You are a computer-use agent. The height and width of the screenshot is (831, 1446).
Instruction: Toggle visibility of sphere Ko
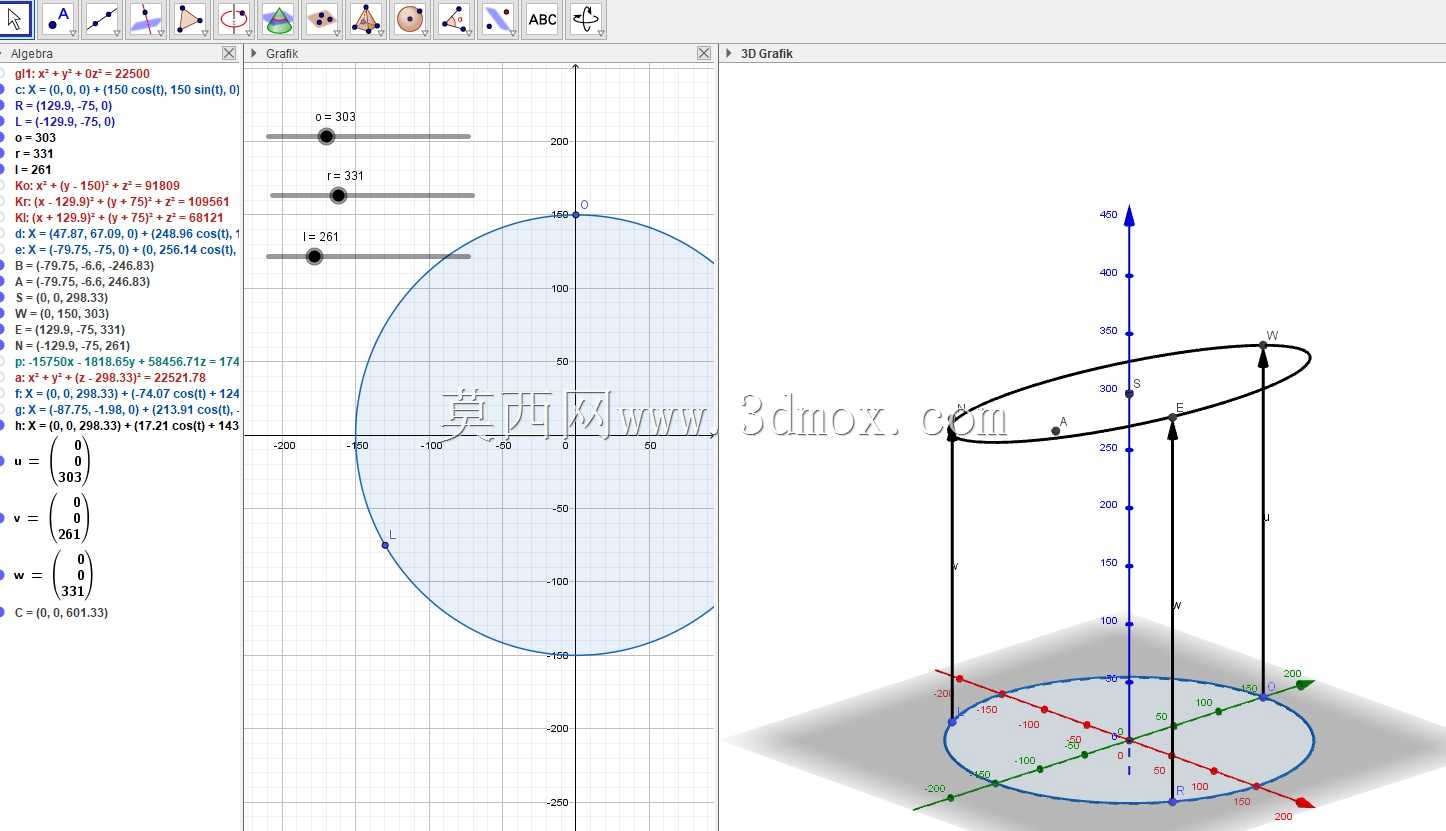click(x=3, y=185)
